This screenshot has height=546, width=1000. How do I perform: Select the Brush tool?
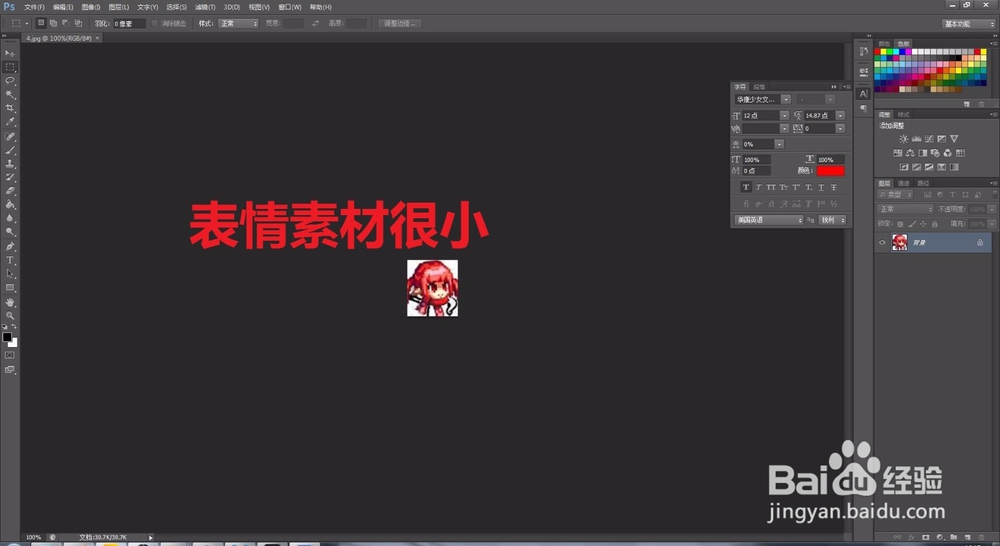[x=10, y=151]
